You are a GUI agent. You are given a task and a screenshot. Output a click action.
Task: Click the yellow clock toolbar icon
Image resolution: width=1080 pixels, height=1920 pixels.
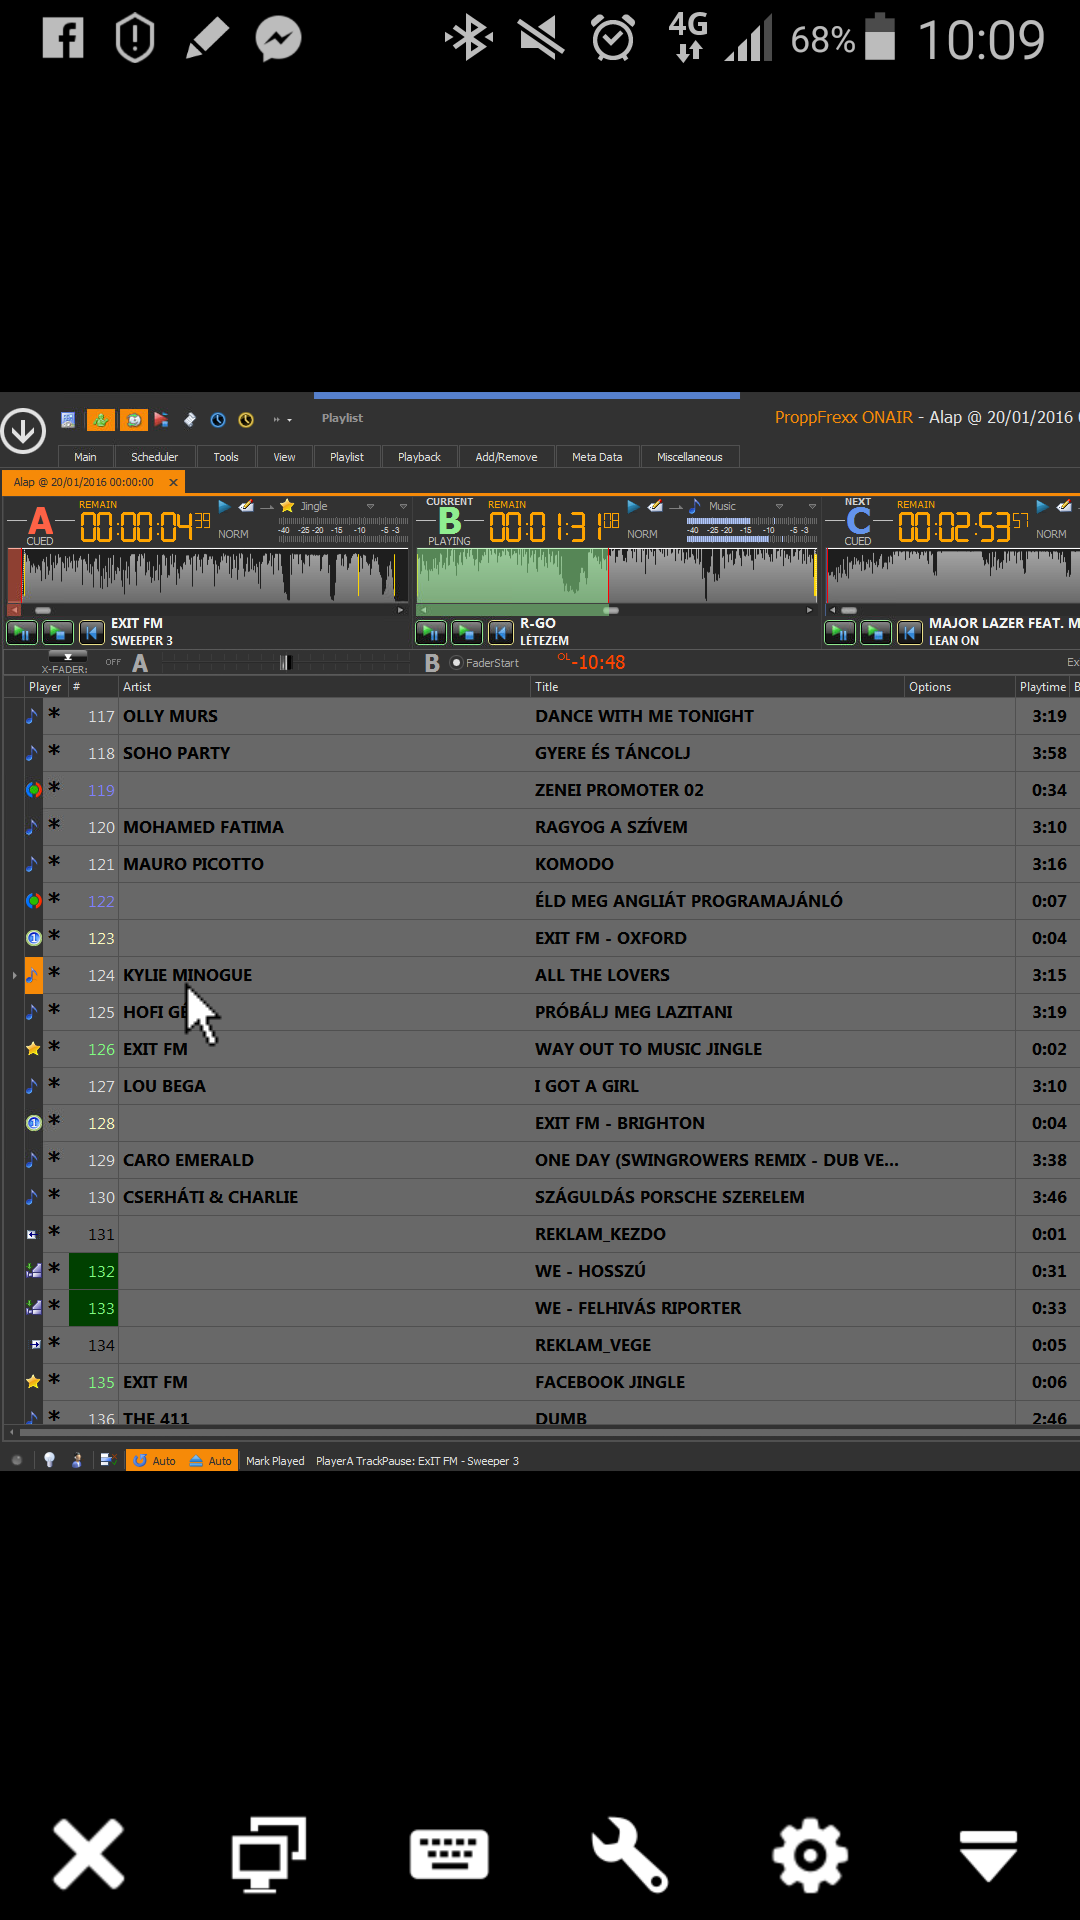pyautogui.click(x=246, y=420)
